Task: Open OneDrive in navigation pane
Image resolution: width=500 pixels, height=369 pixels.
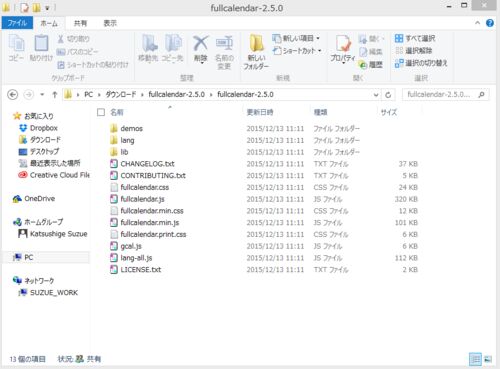Action: (x=34, y=199)
